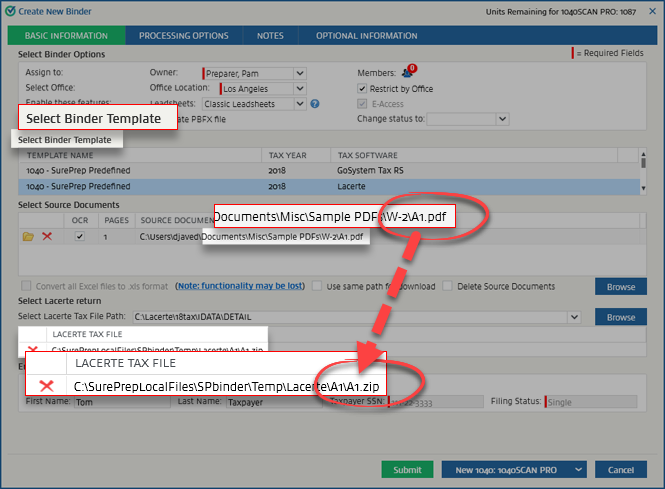Switch to the Processing Options tab
Screen dimensions: 665x489
[x=184, y=35]
